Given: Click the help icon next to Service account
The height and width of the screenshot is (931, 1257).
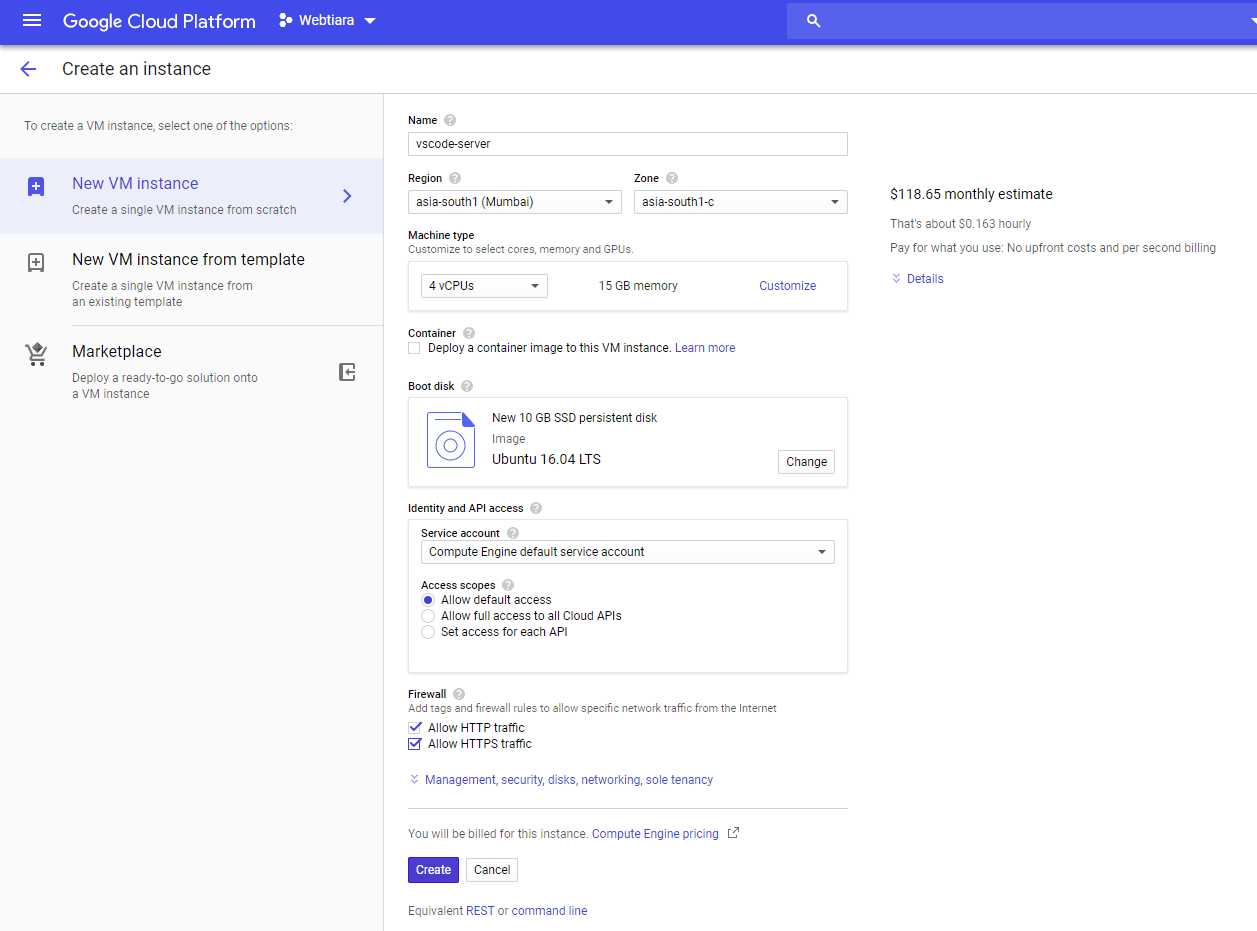Looking at the screenshot, I should tap(513, 533).
